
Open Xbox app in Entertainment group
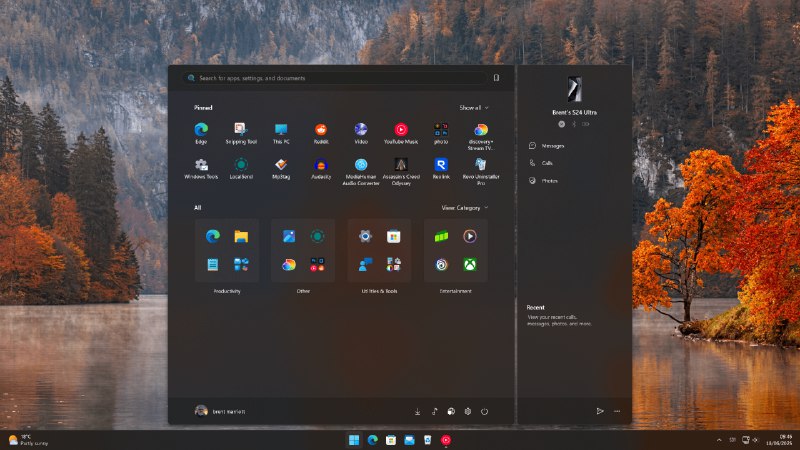(x=470, y=264)
